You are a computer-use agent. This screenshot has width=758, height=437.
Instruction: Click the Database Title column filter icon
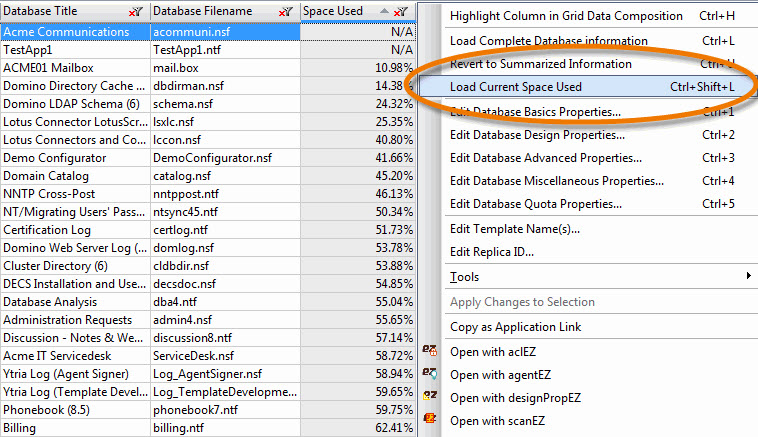pyautogui.click(x=135, y=11)
